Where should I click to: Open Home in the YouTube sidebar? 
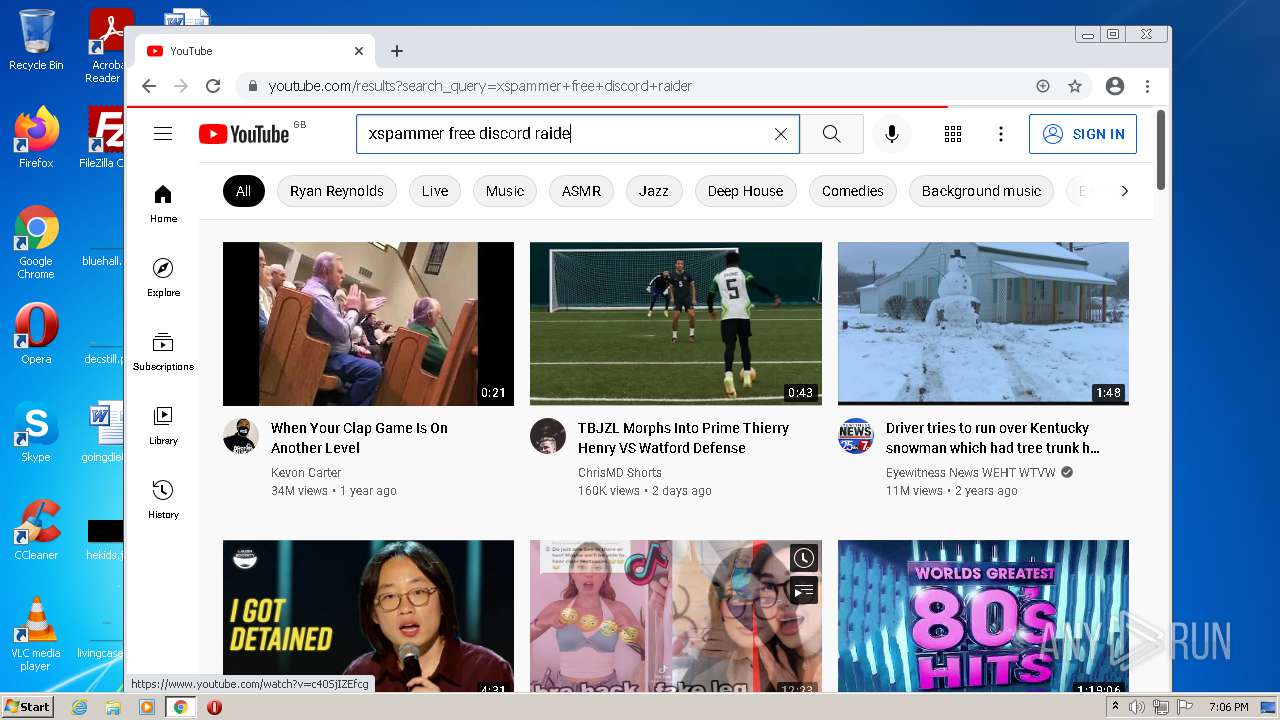coord(163,203)
